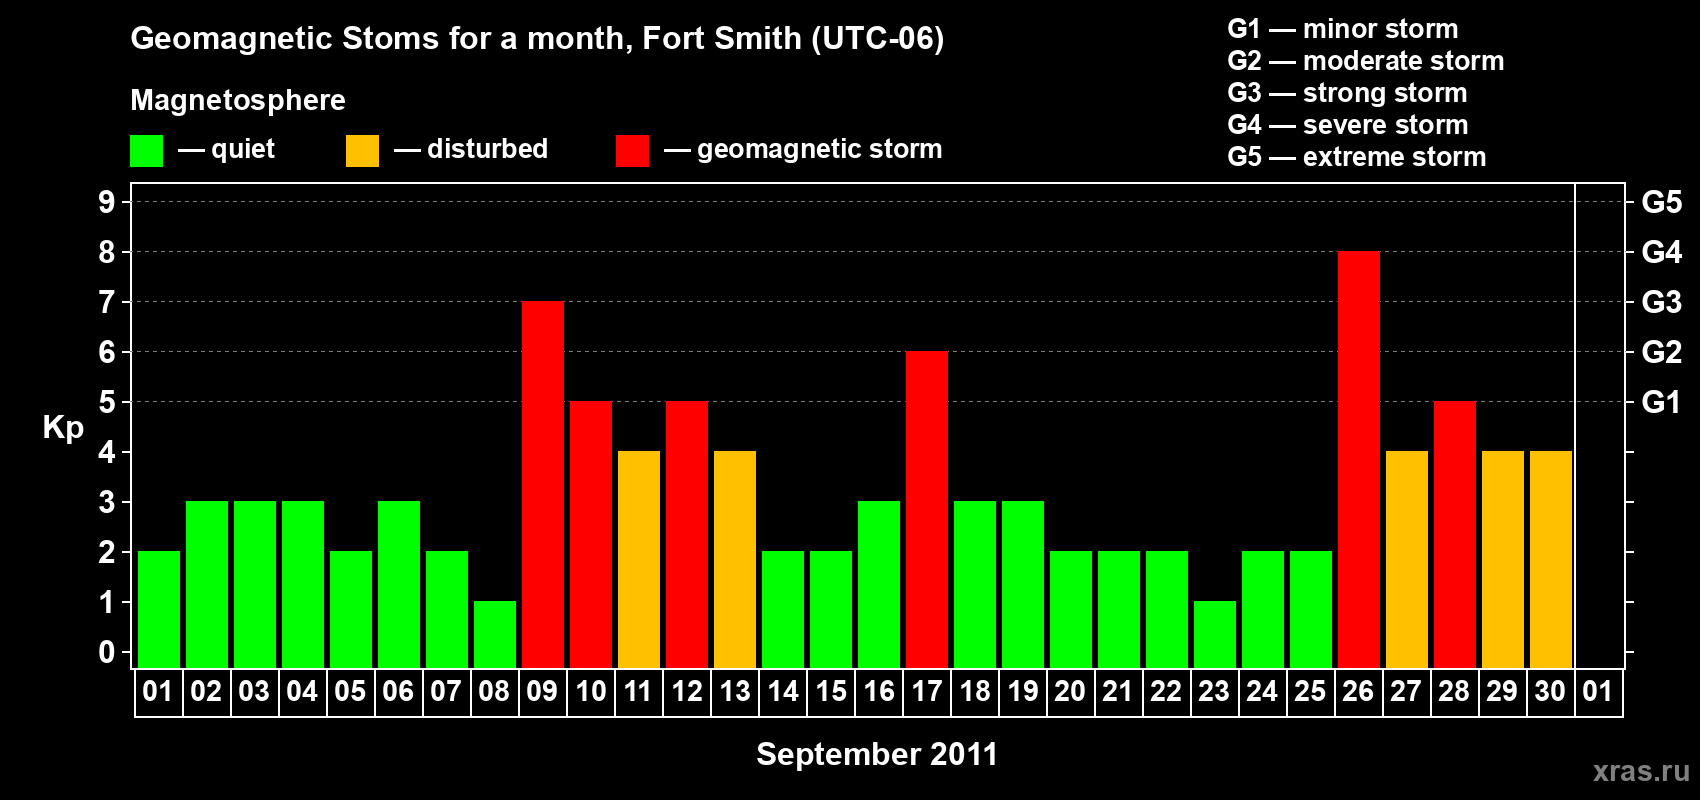Image resolution: width=1700 pixels, height=800 pixels.
Task: Select the red bar for September 09
Action: pyautogui.click(x=542, y=485)
